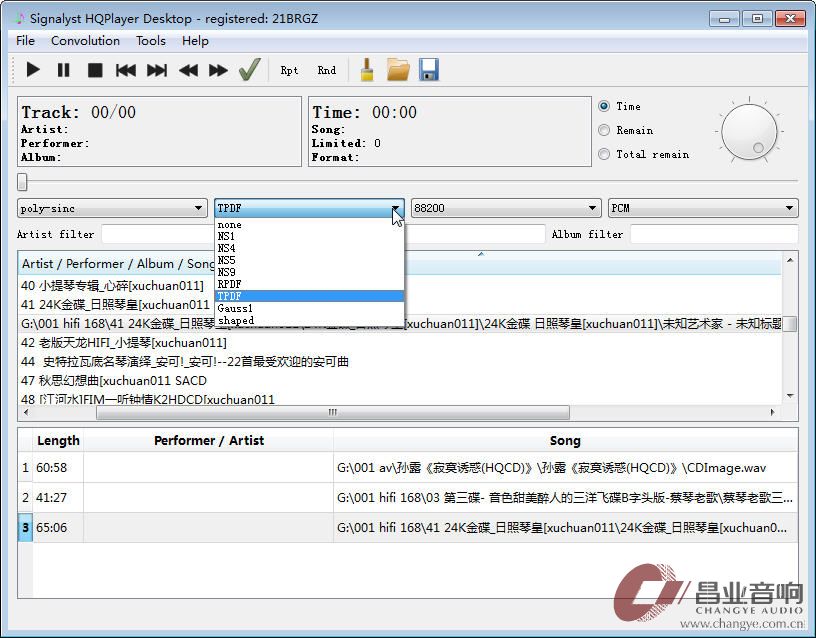
Task: Click the track position slider handle
Action: [x=22, y=182]
